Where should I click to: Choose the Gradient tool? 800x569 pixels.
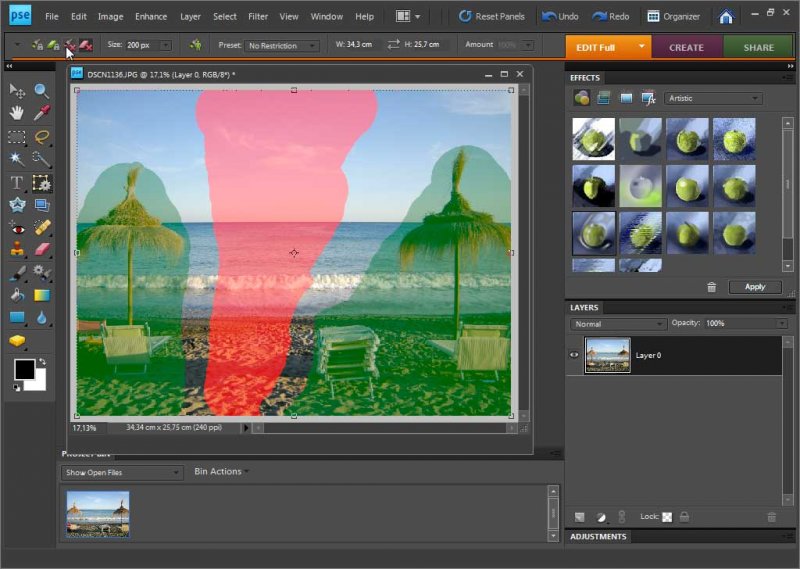(42, 296)
